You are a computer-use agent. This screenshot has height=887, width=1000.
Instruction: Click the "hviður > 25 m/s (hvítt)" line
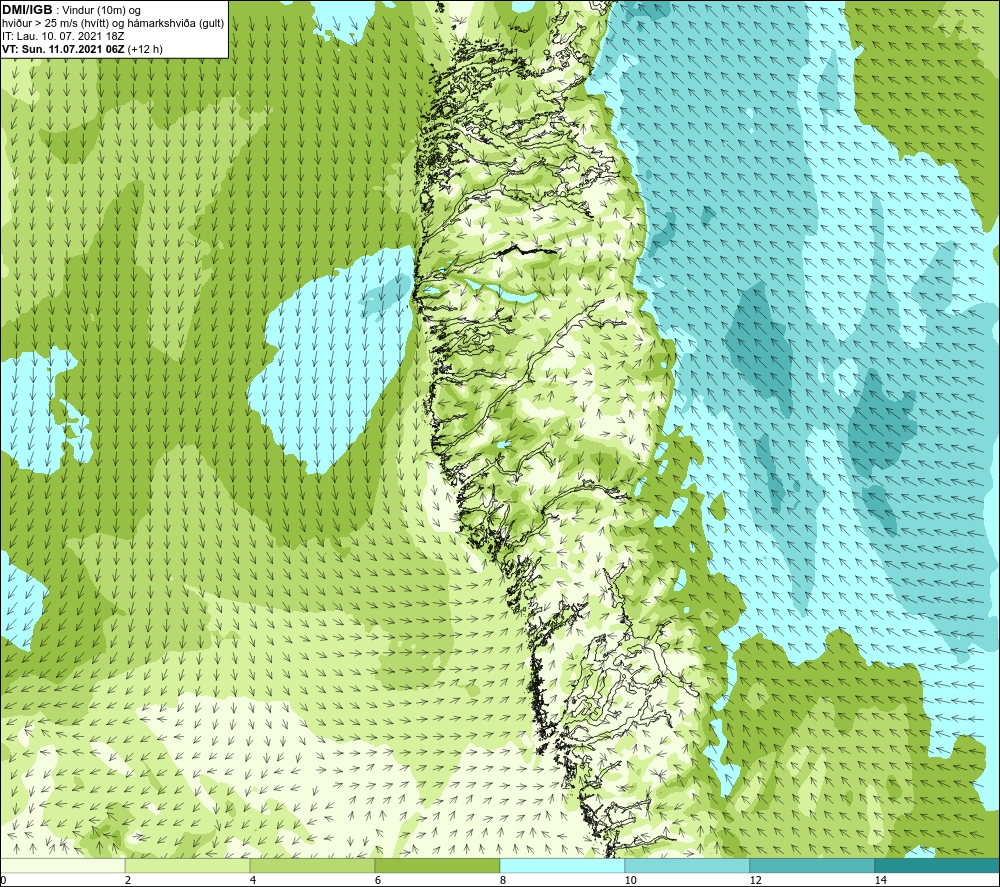54,24
